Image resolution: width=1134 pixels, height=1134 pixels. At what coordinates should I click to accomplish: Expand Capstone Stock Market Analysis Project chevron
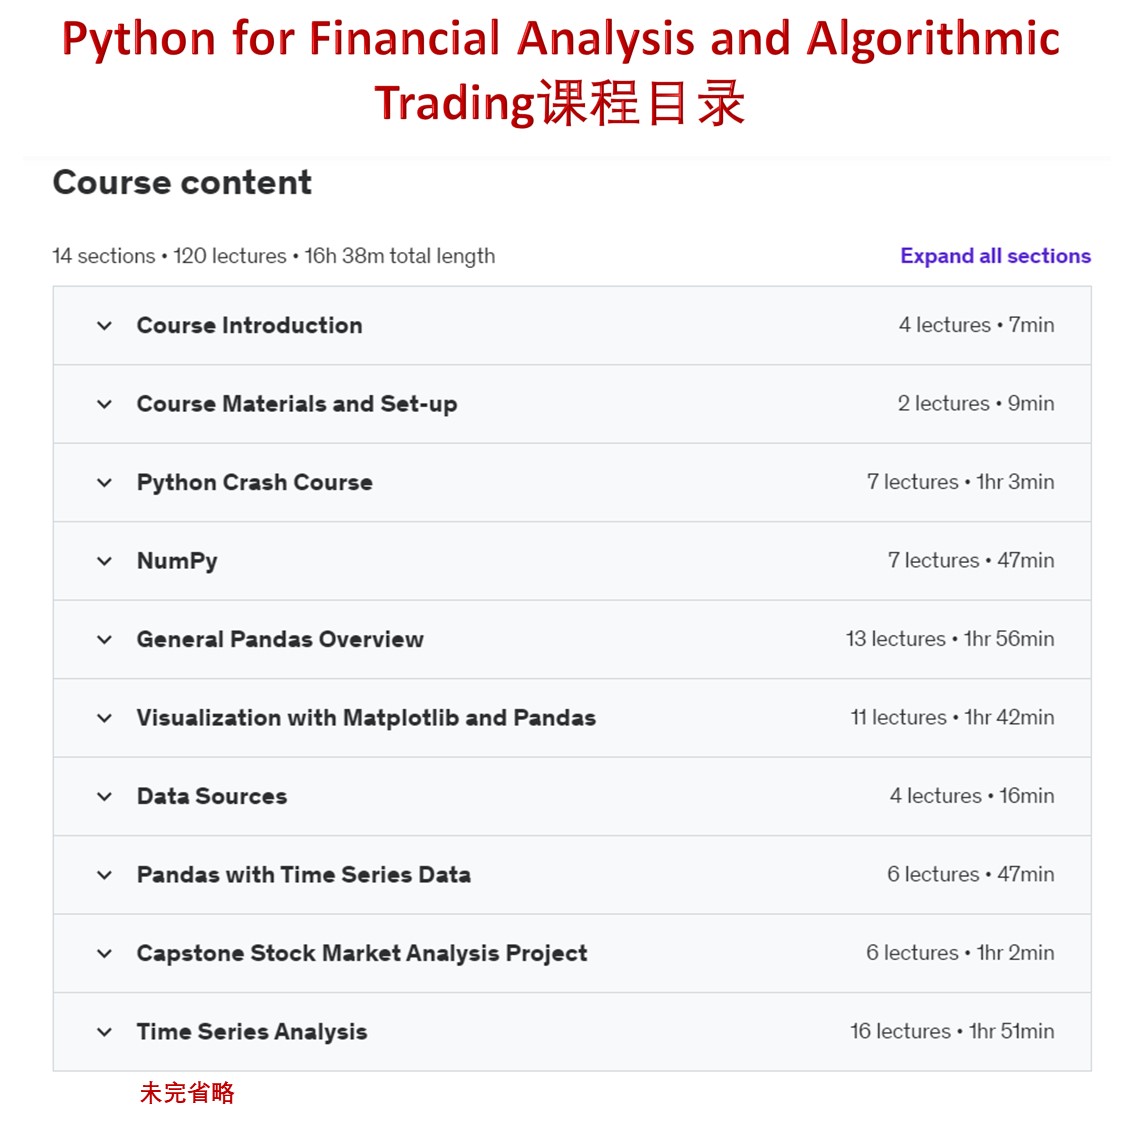(104, 953)
